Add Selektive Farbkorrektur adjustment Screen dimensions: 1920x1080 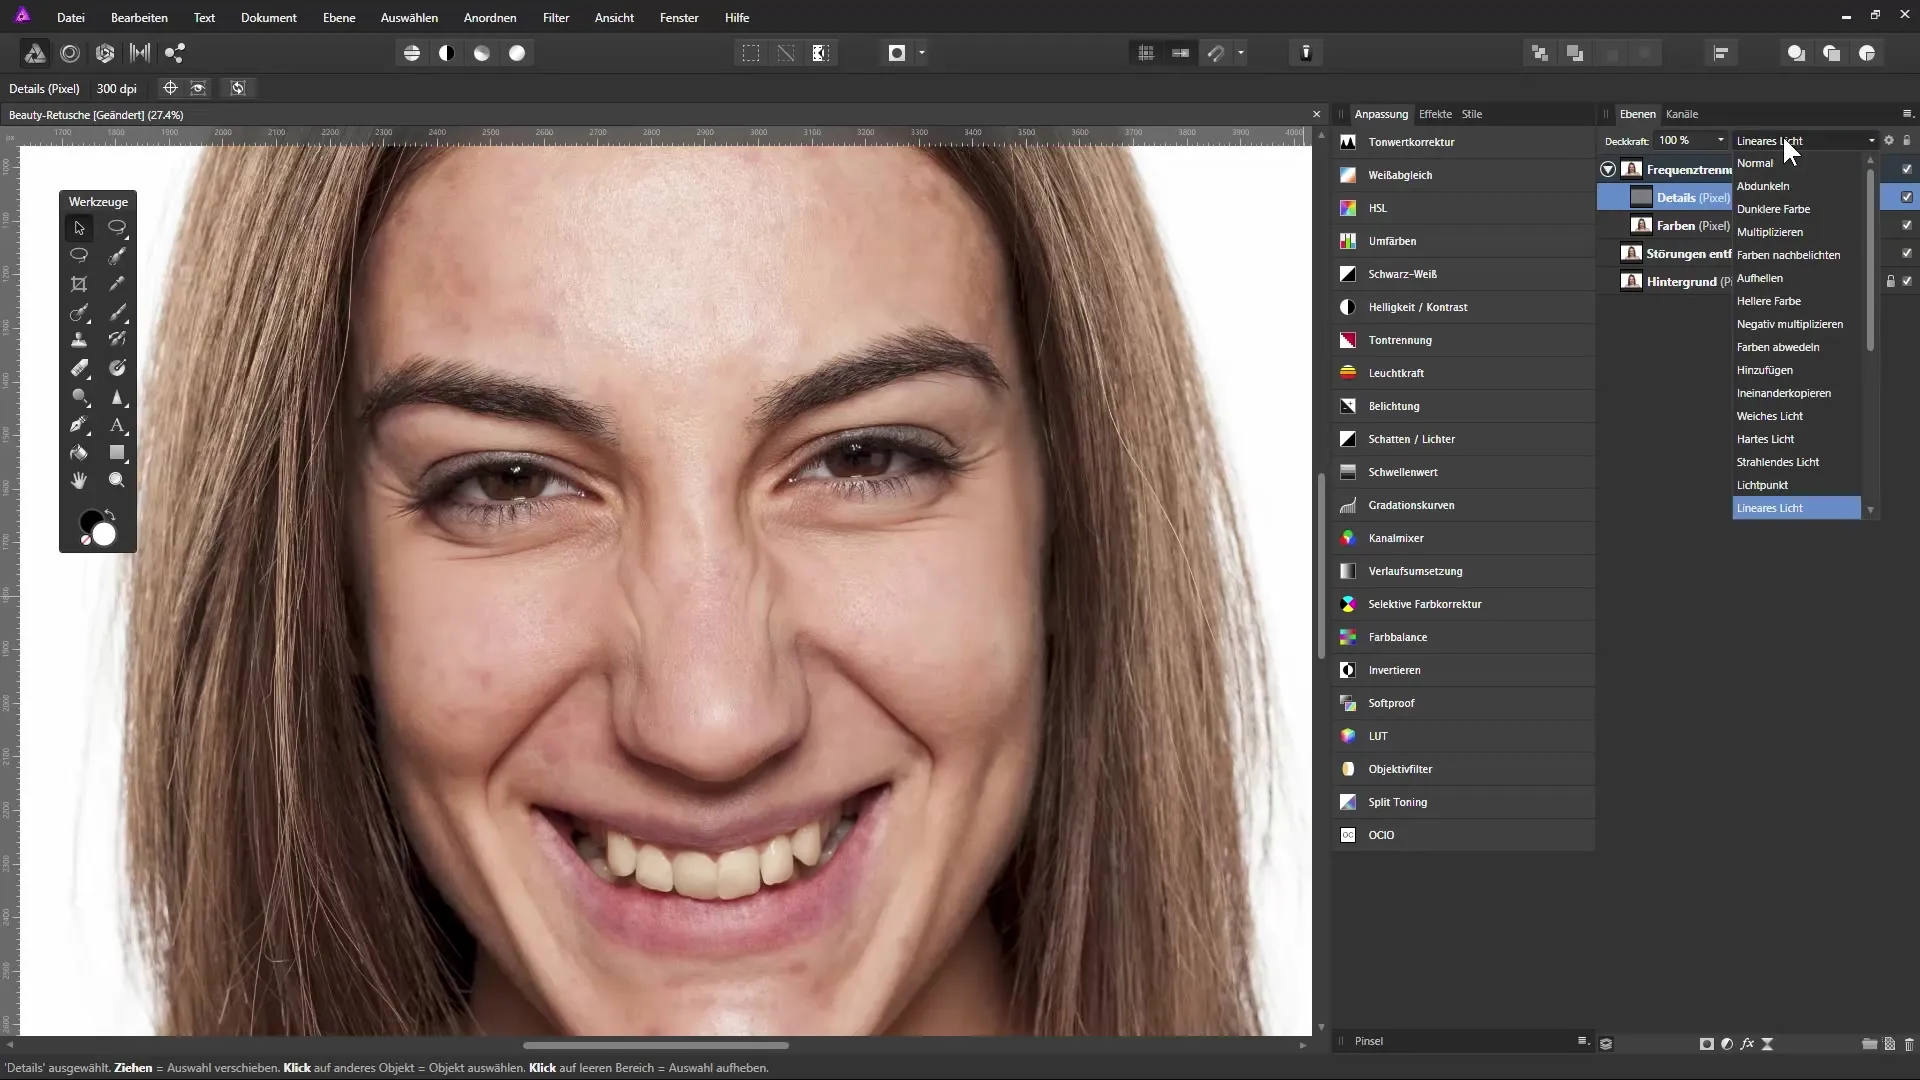click(1463, 604)
